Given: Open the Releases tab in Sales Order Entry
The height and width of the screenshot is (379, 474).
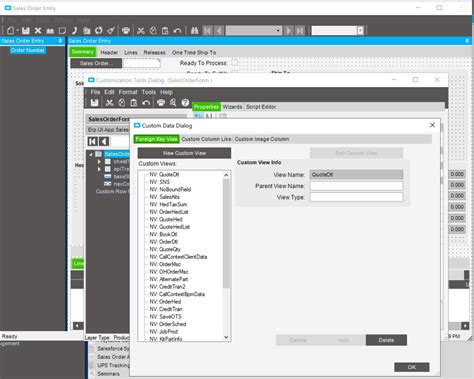Looking at the screenshot, I should [x=154, y=52].
